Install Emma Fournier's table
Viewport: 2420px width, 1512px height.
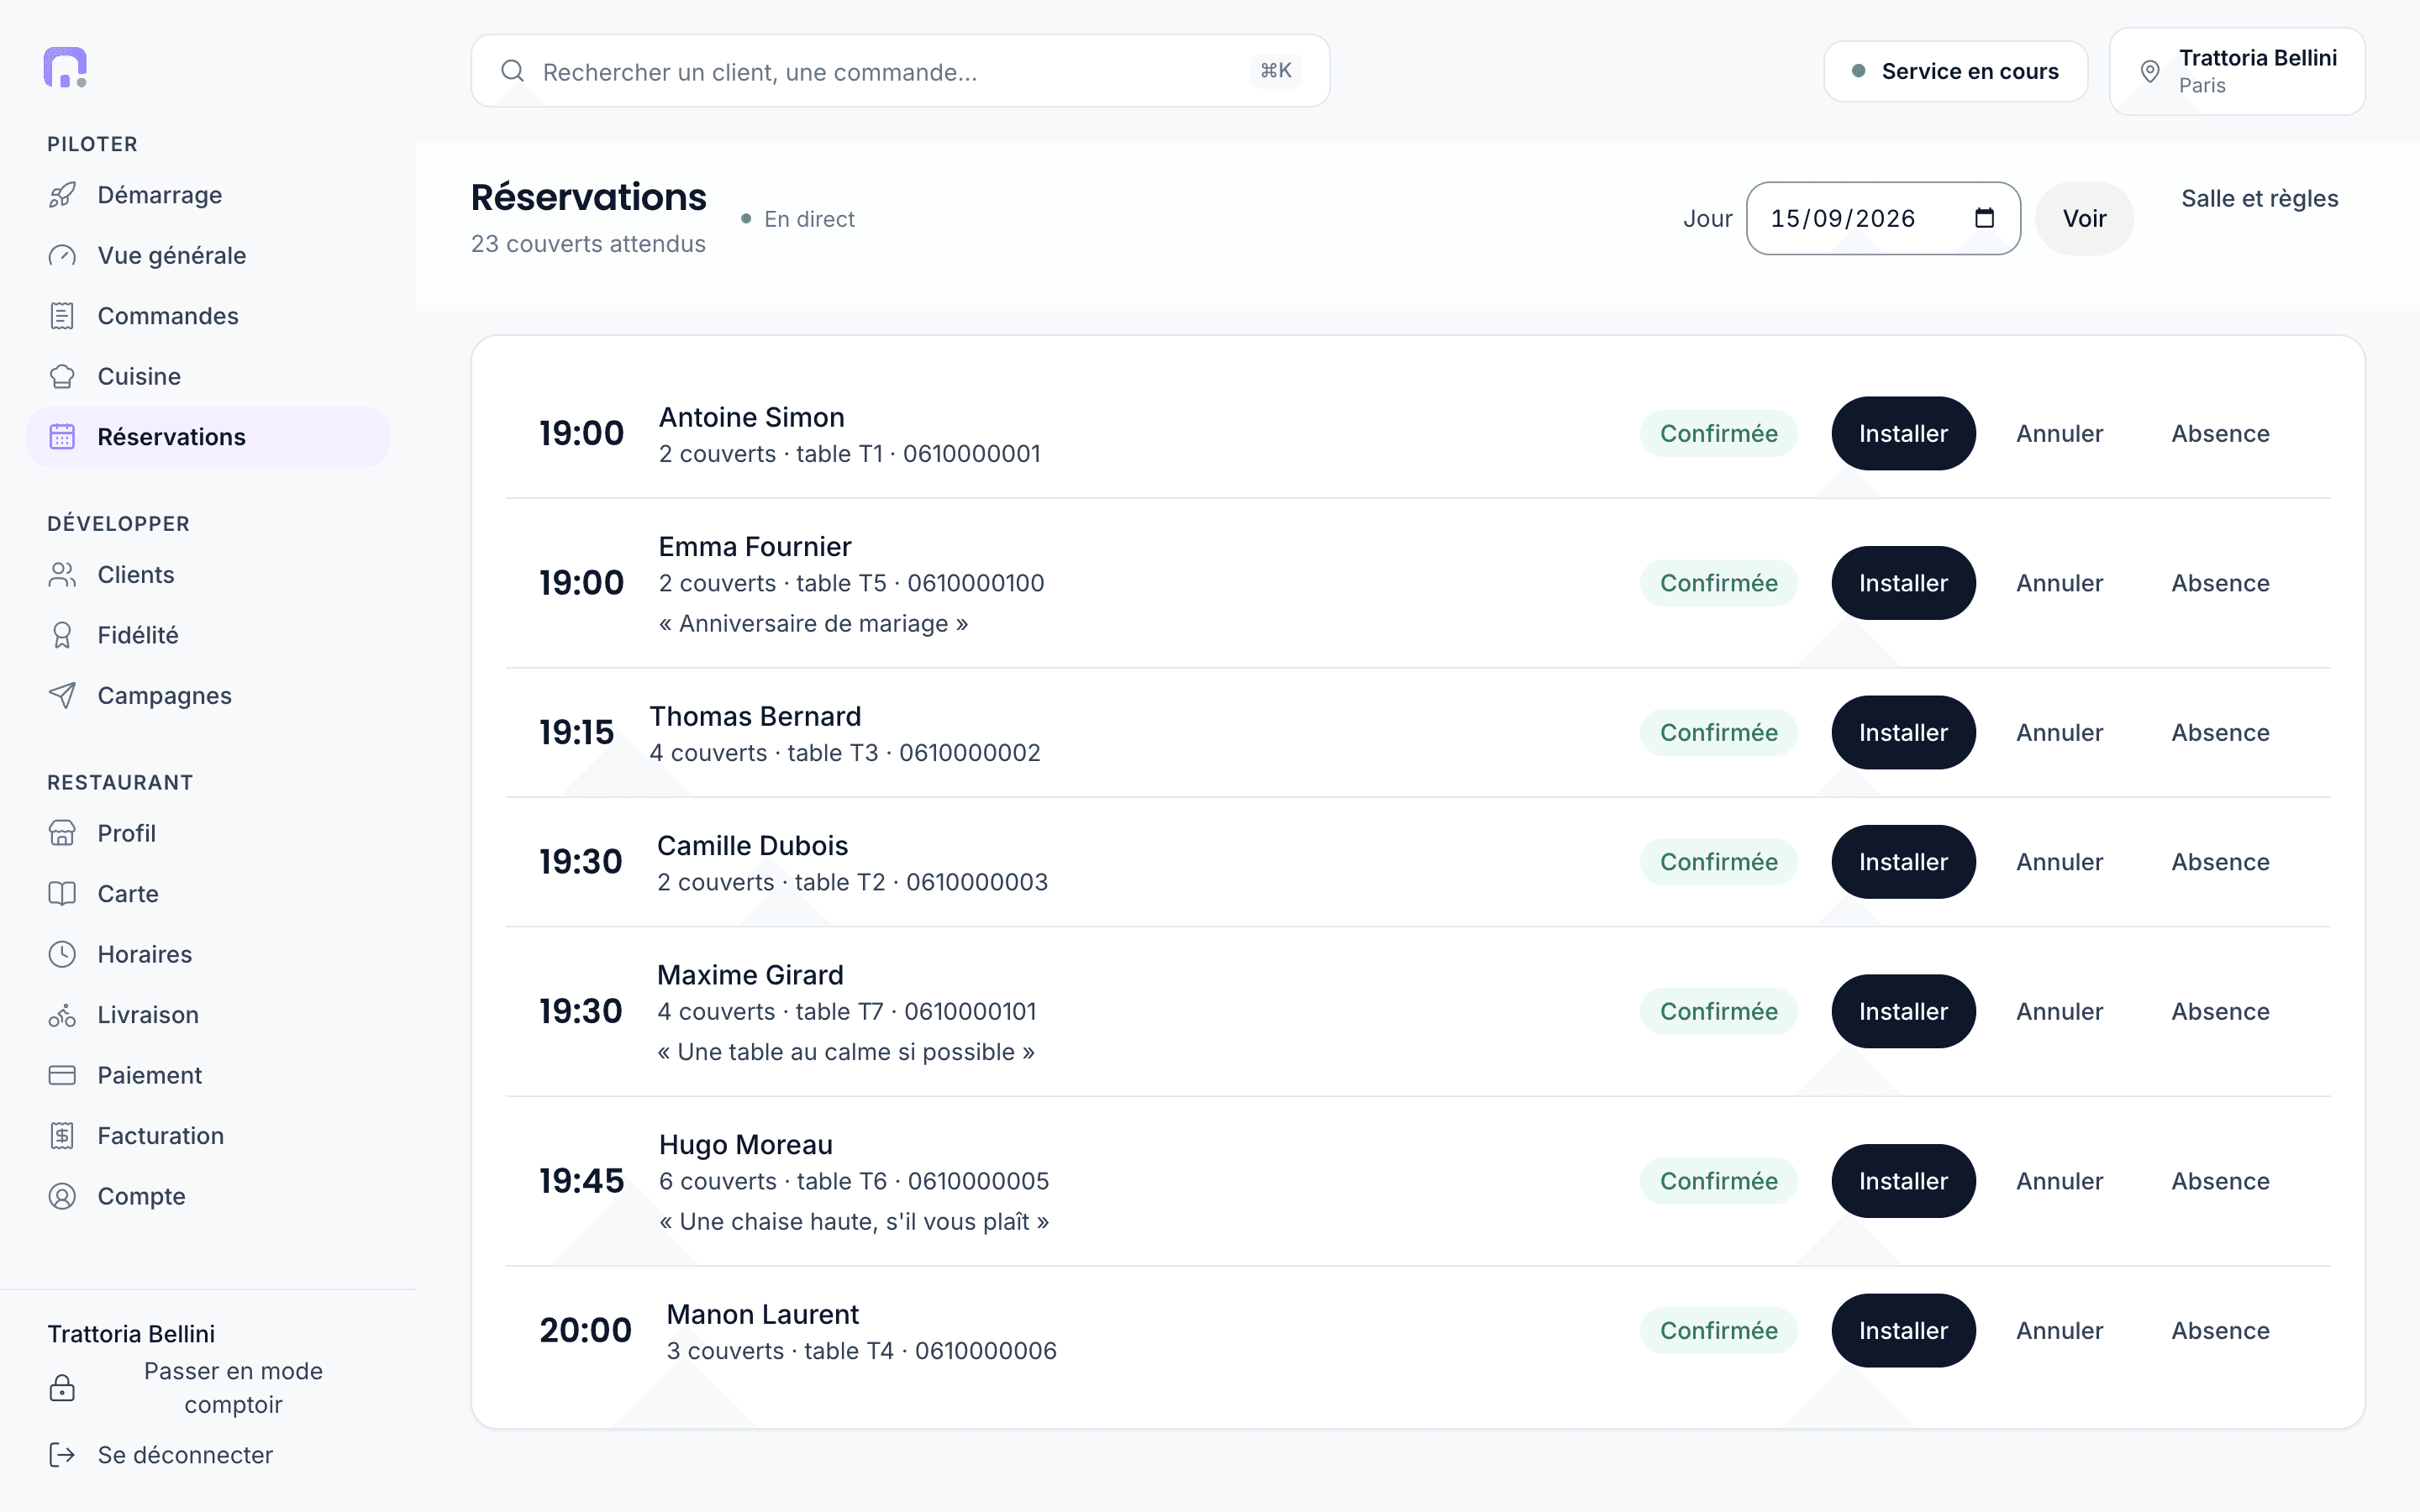click(x=1903, y=583)
